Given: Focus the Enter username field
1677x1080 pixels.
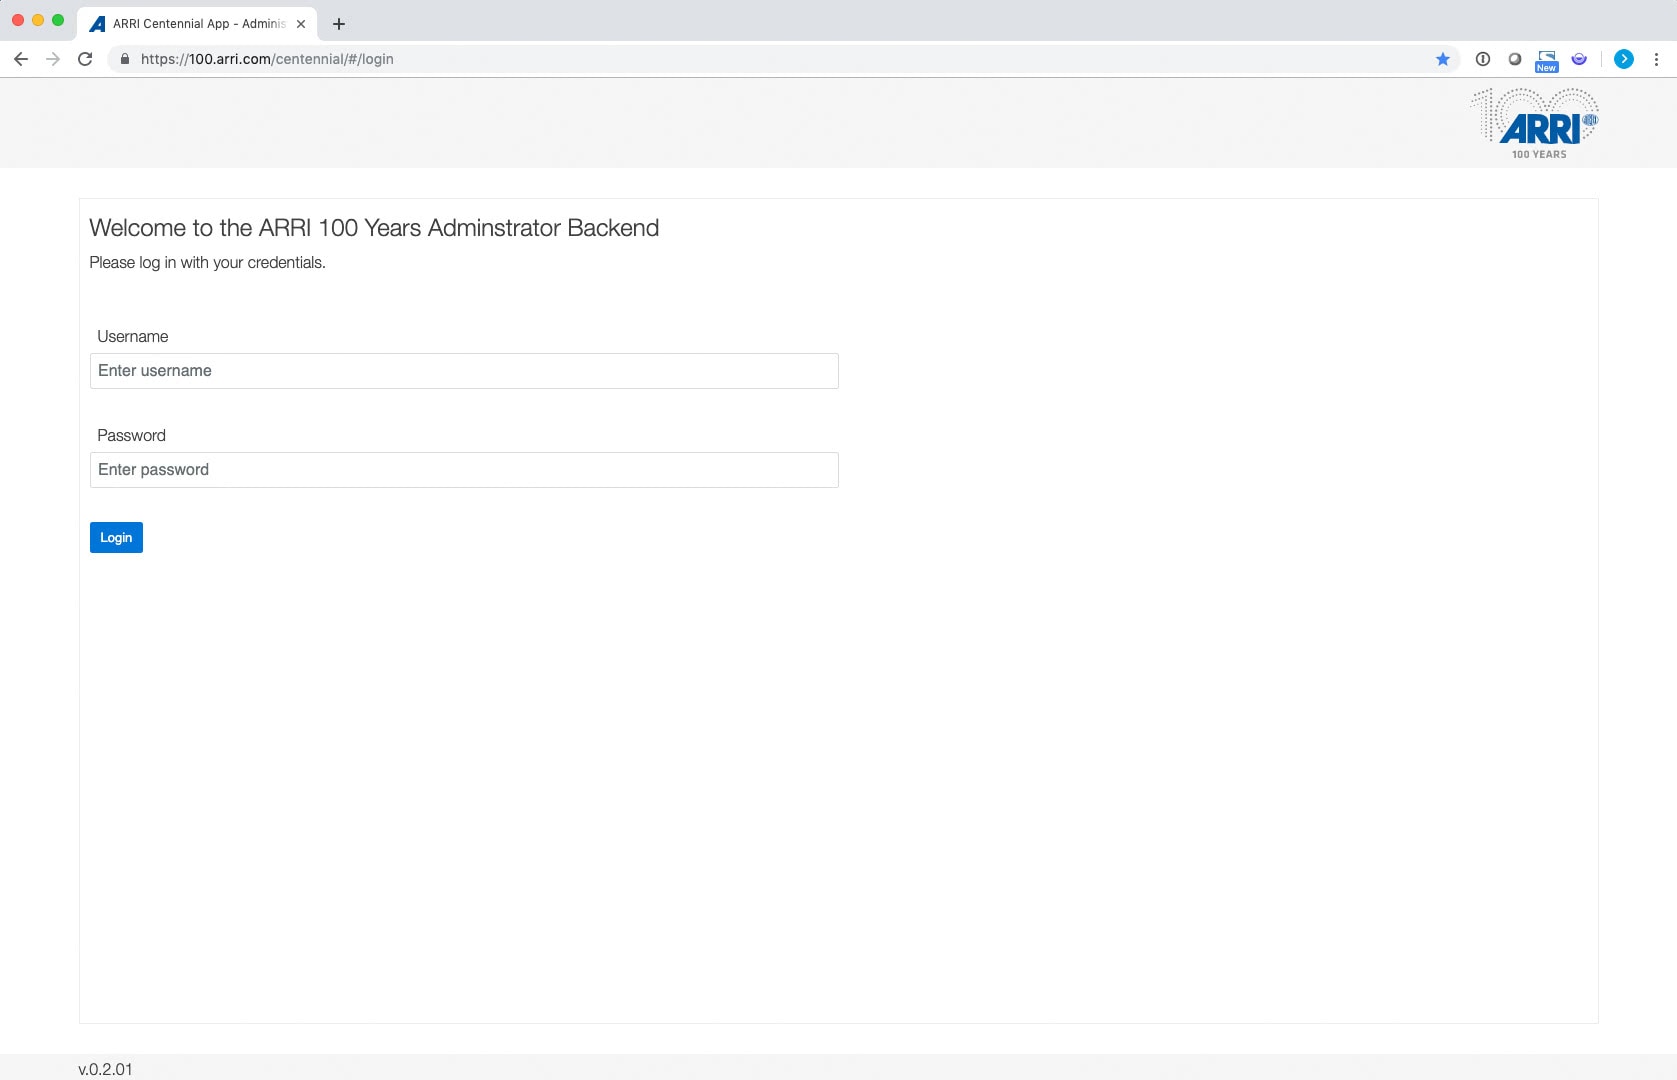Looking at the screenshot, I should pyautogui.click(x=464, y=371).
